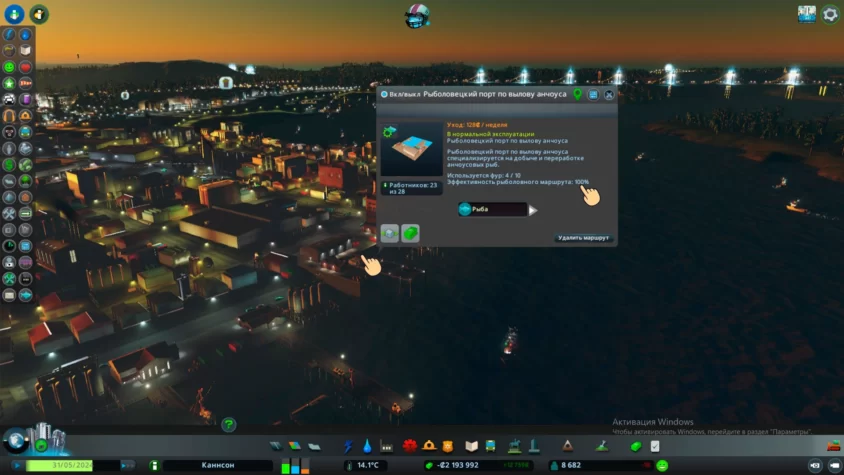The height and width of the screenshot is (475, 844).
Task: Click the green icon left of city name
Action: click(x=154, y=465)
